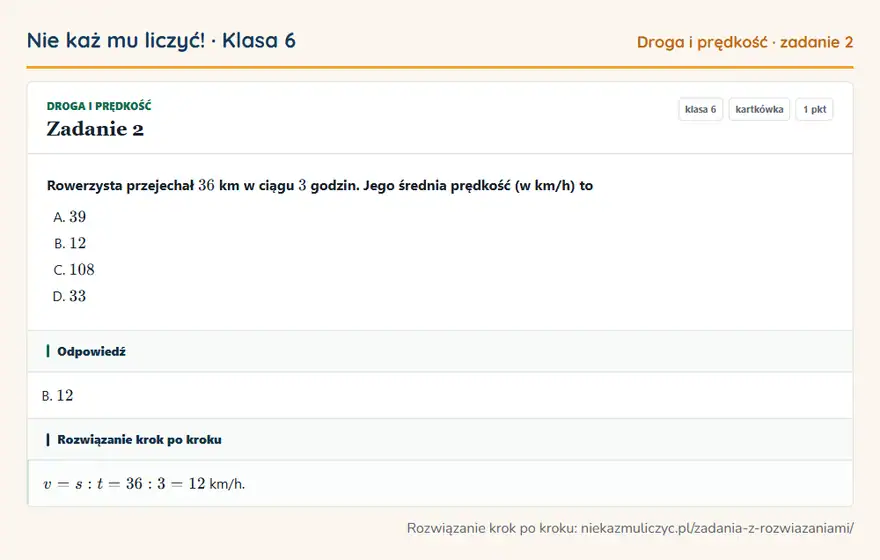Screen dimensions: 880x560
Task: Click the 'Nie każ mu liczyć! · Klasa 6' header title
Action: pyautogui.click(x=161, y=41)
